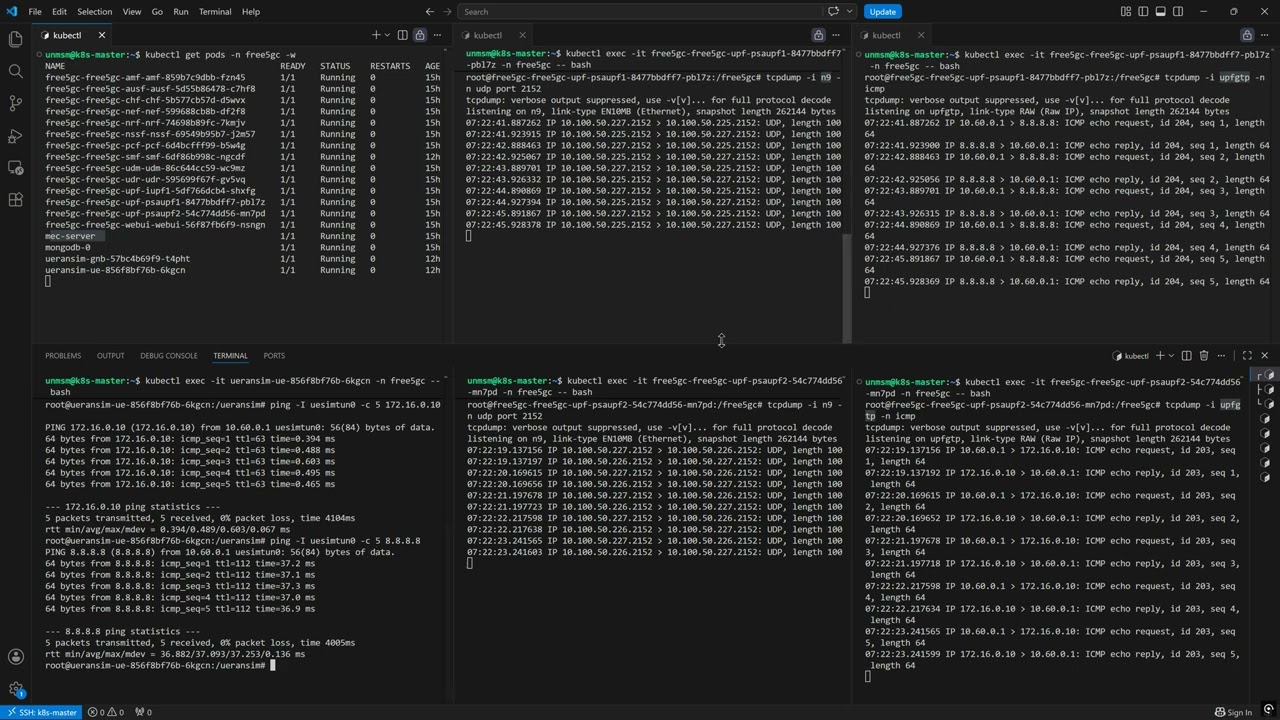Open the Help menu
The height and width of the screenshot is (720, 1280).
pos(251,12)
